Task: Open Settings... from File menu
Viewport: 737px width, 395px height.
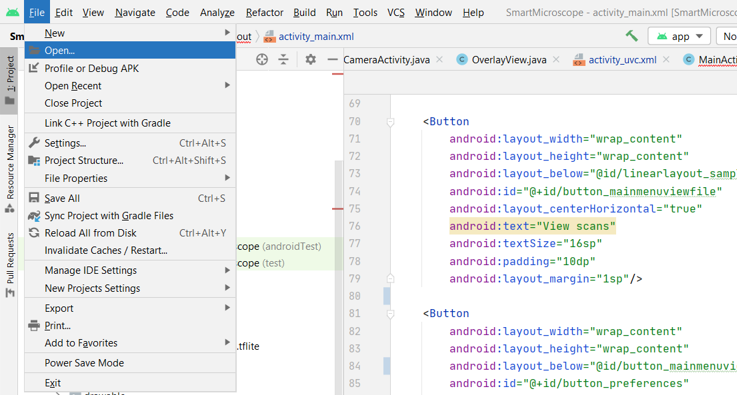Action: [x=130, y=143]
